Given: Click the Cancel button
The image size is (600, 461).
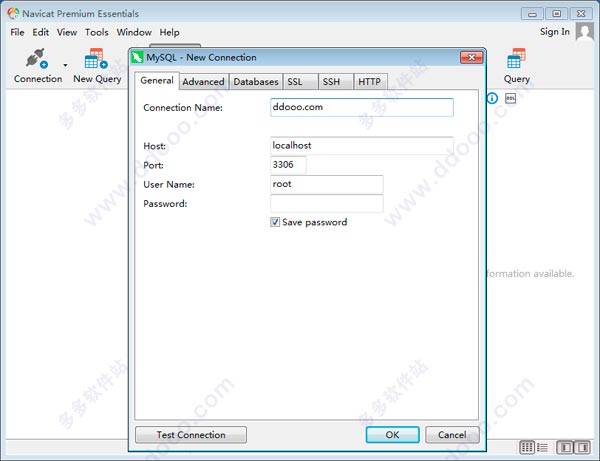Looking at the screenshot, I should point(452,435).
